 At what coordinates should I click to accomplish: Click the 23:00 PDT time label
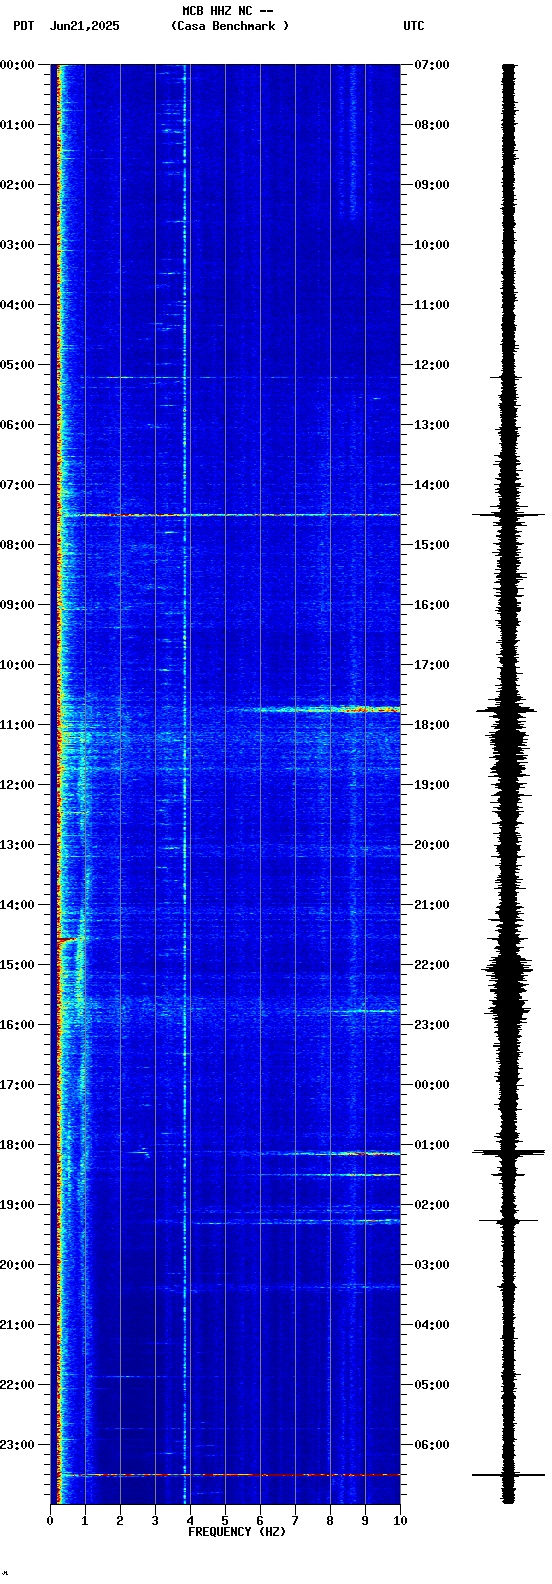click(18, 1445)
